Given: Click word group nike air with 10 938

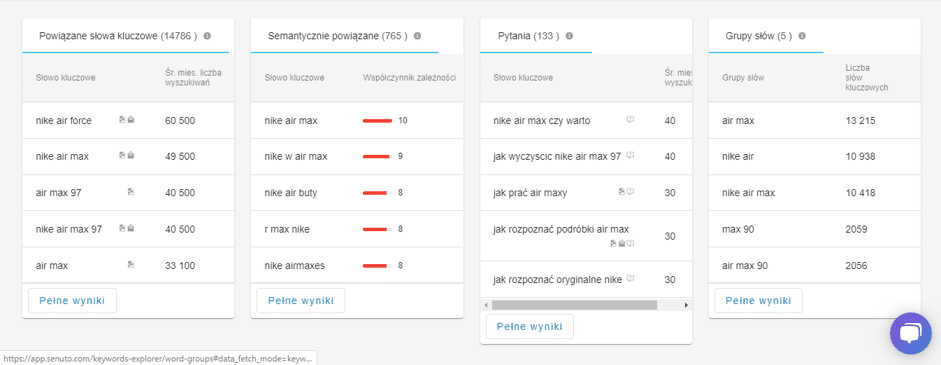Looking at the screenshot, I should (738, 157).
